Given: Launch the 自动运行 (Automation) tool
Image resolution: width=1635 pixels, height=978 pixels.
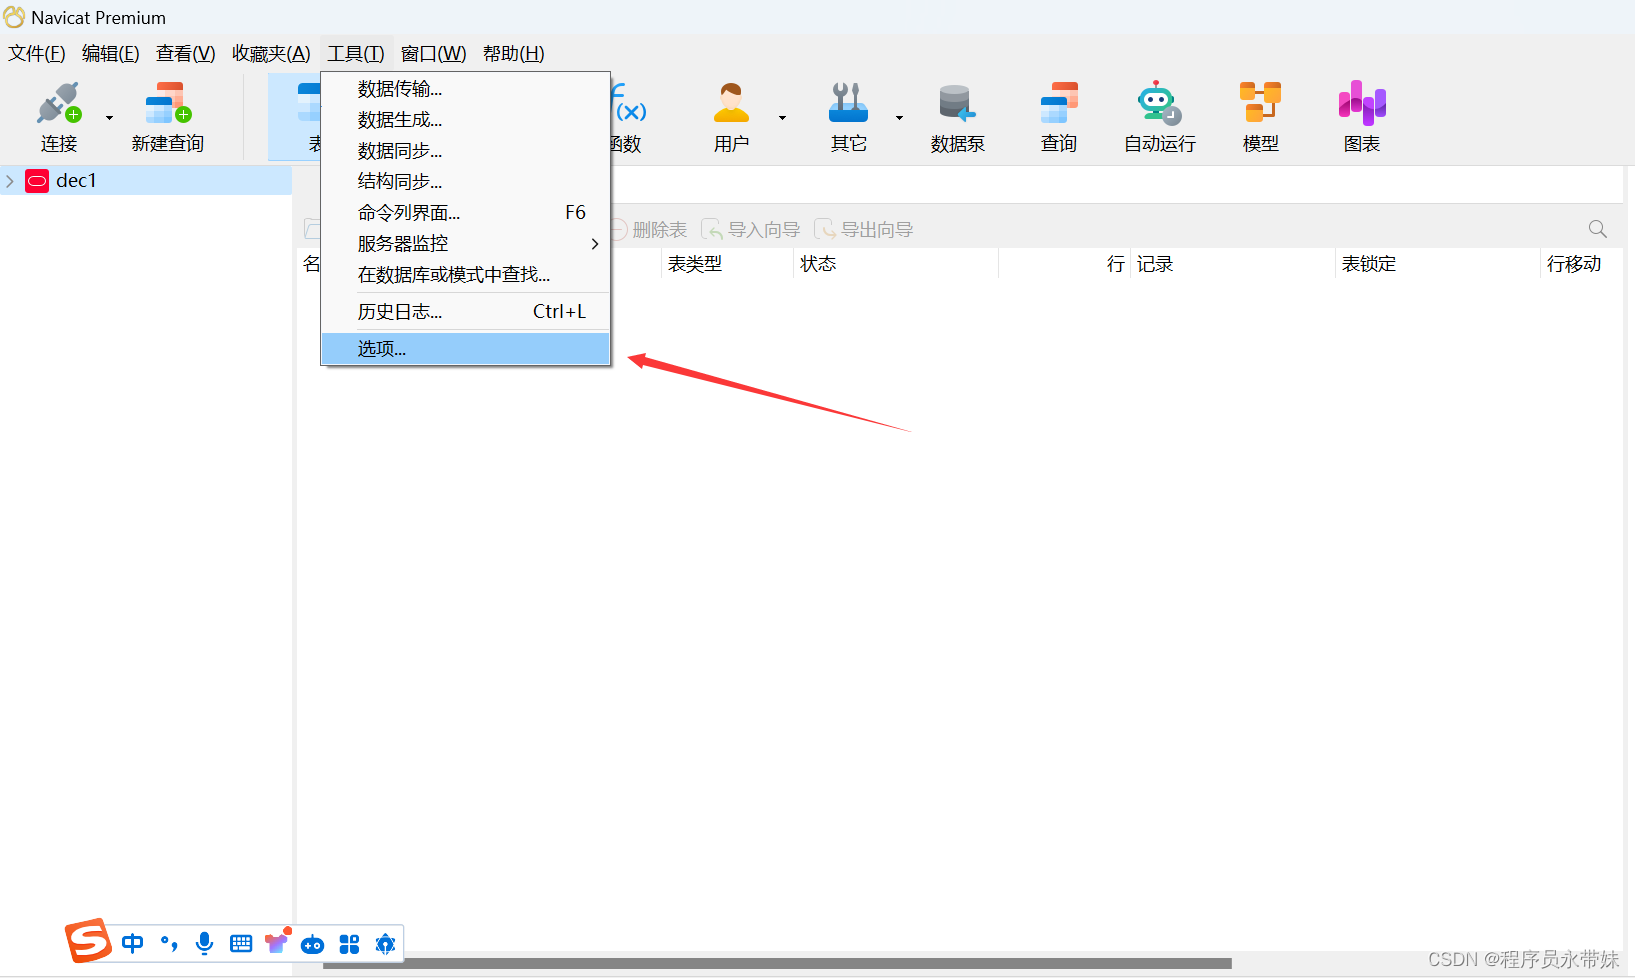Looking at the screenshot, I should tap(1158, 115).
